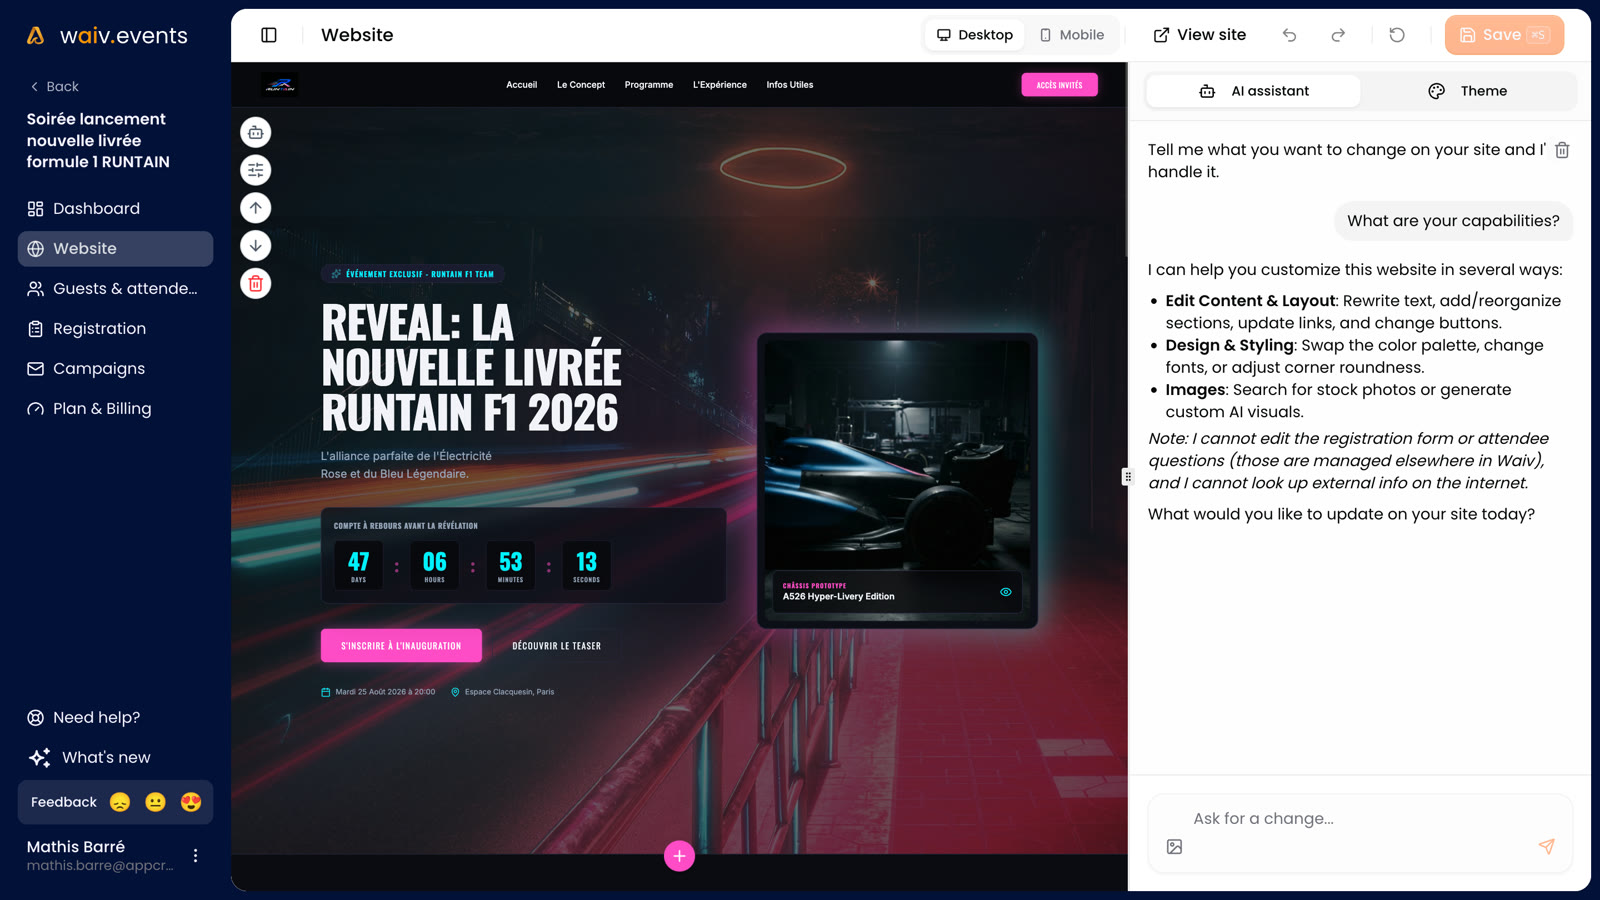Open account options three-dot menu

point(195,855)
